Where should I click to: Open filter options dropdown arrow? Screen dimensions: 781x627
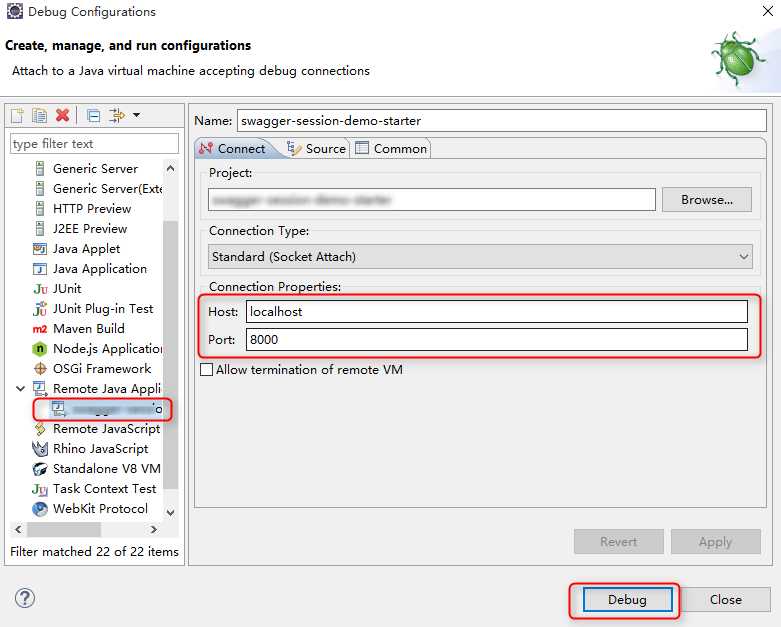click(x=136, y=116)
